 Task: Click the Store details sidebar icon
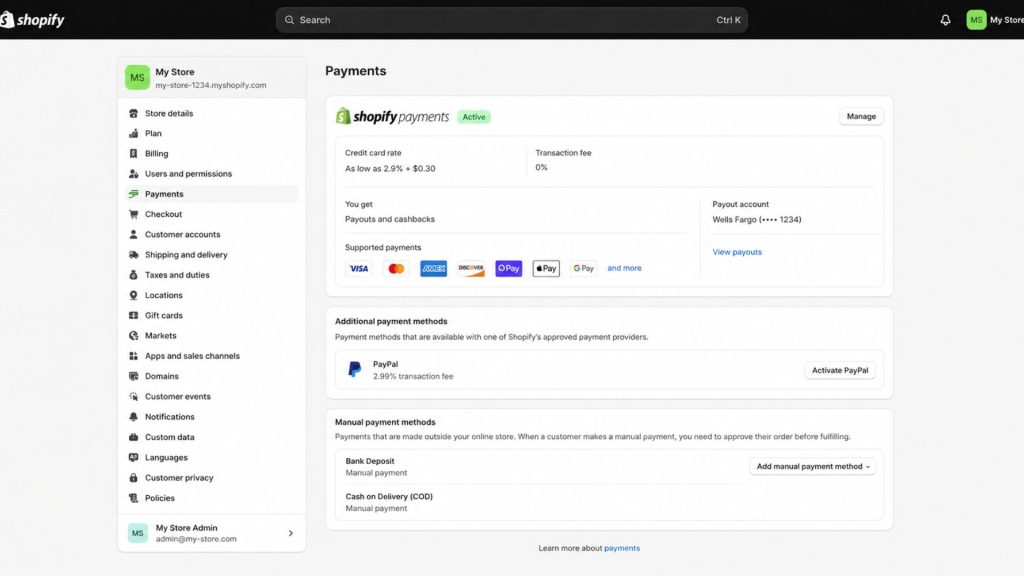click(x=133, y=113)
